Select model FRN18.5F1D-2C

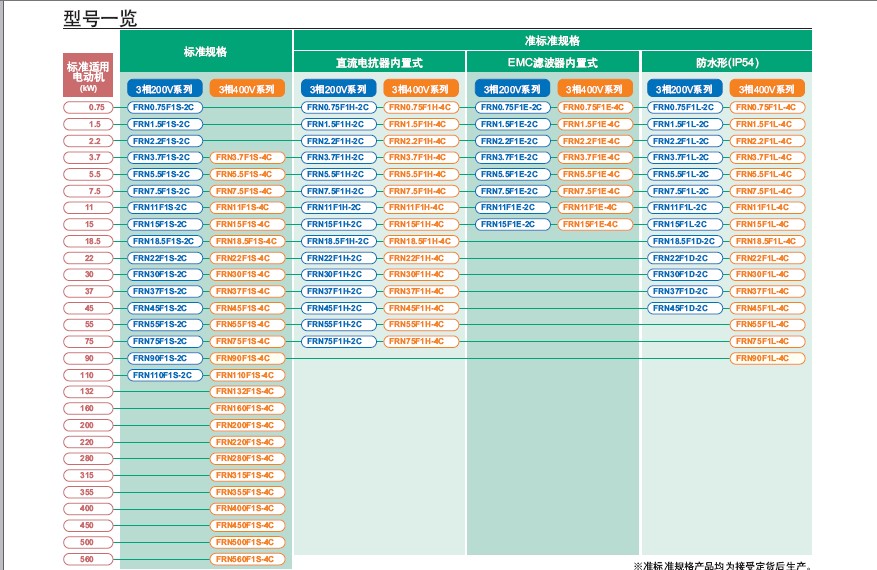point(685,241)
